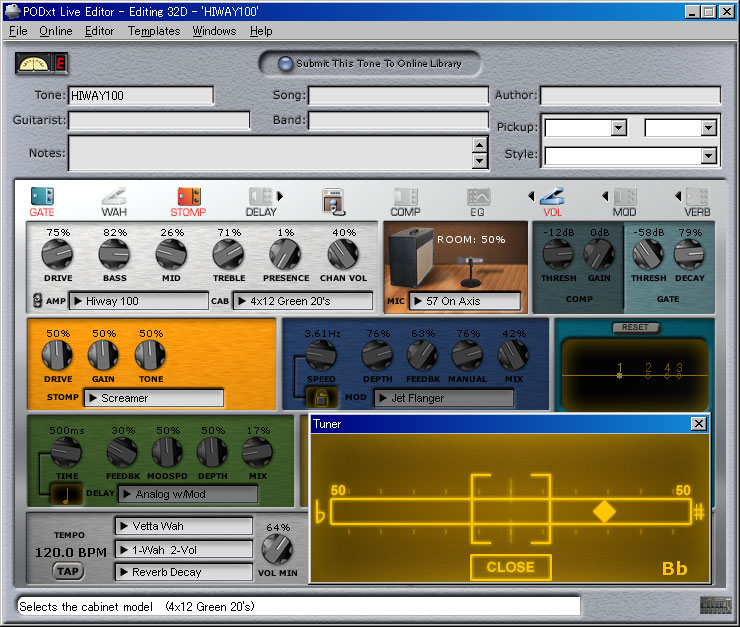Click the arrow left of MOD icon

pyautogui.click(x=605, y=196)
